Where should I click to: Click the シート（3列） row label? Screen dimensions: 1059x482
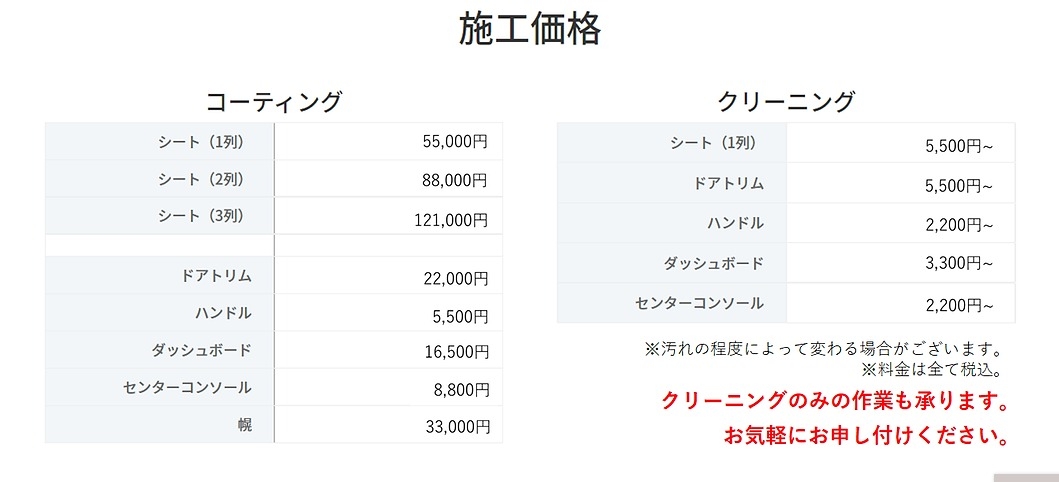coord(201,216)
